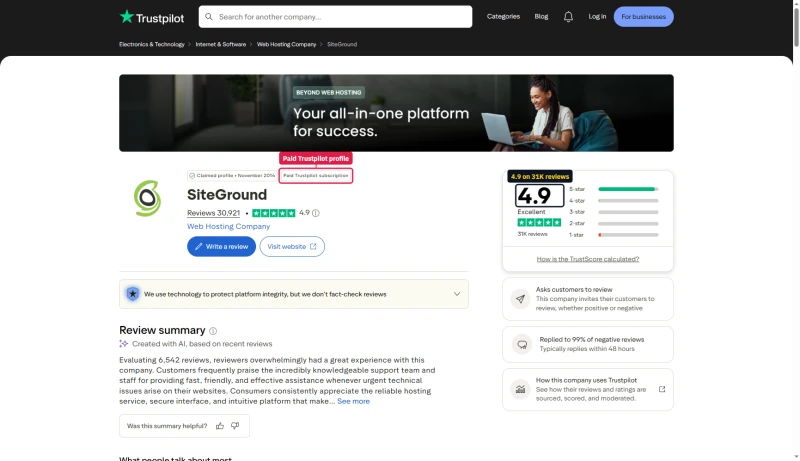The image size is (800, 461).
Task: Click the AI sparkle icon by Created with AI
Action: pyautogui.click(x=123, y=344)
